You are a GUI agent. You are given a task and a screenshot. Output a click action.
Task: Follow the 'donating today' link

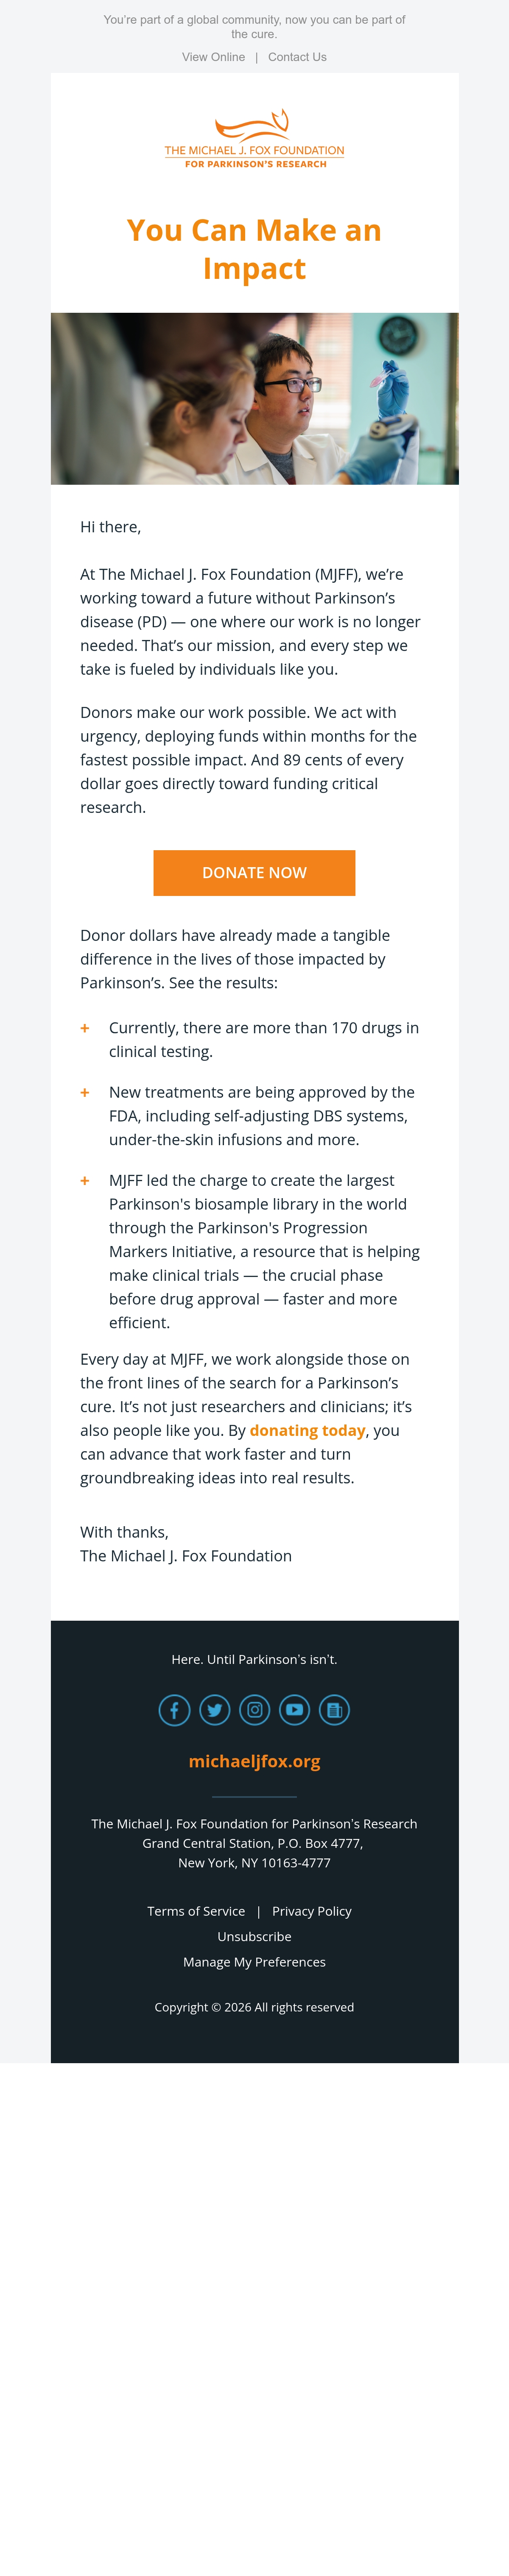(307, 1431)
